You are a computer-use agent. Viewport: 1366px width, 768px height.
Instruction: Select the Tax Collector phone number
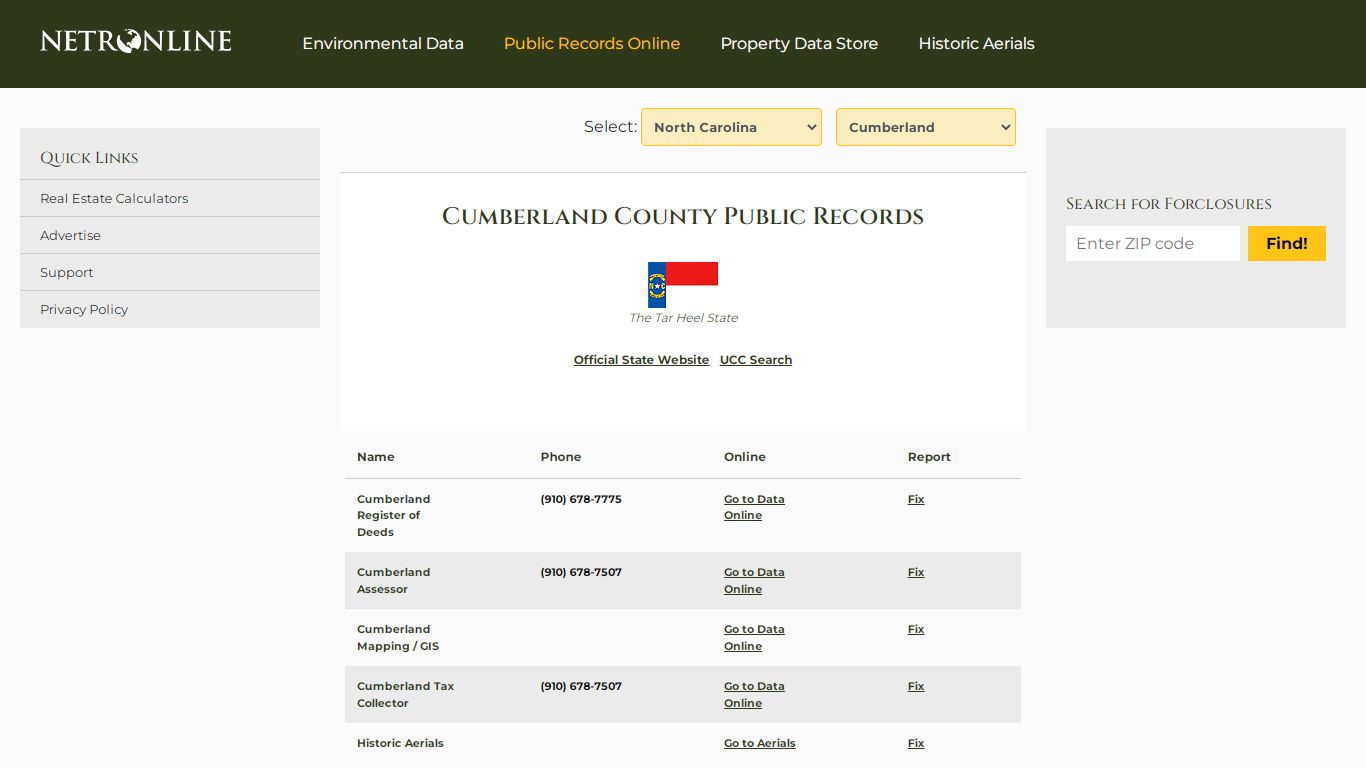point(581,686)
